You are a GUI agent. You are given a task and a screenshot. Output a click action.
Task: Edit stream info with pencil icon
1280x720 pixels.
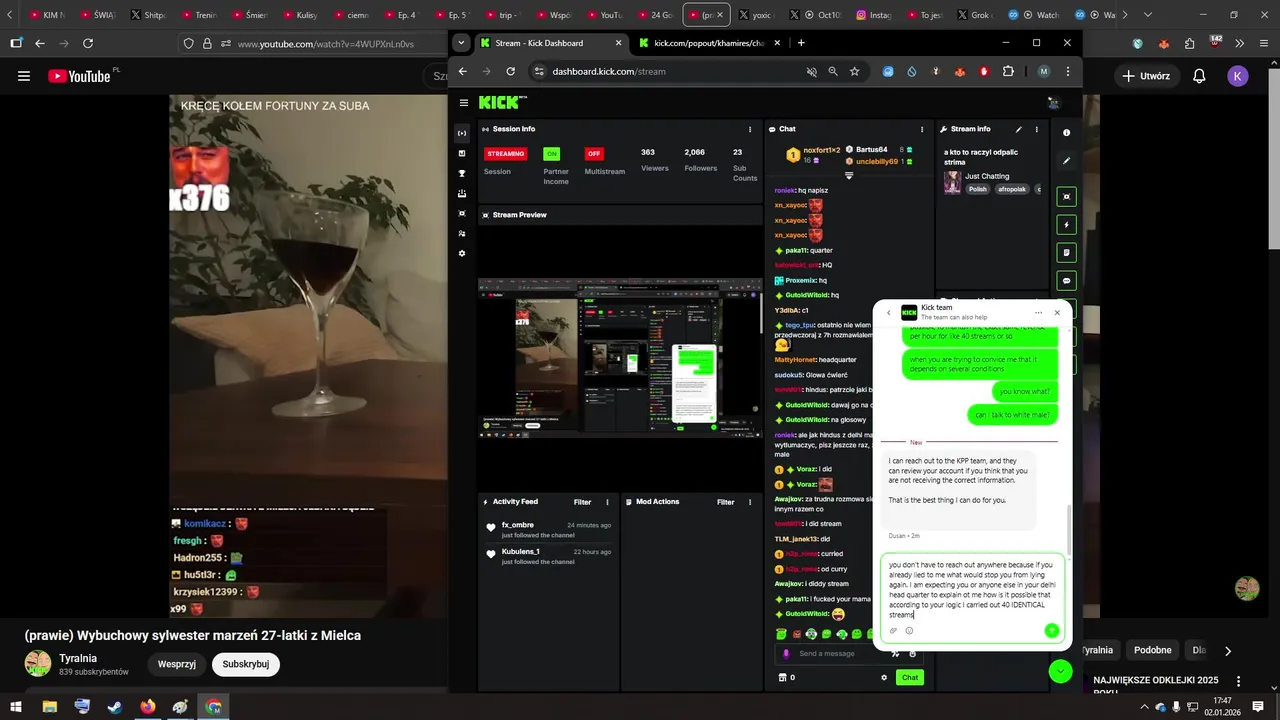pos(1018,129)
